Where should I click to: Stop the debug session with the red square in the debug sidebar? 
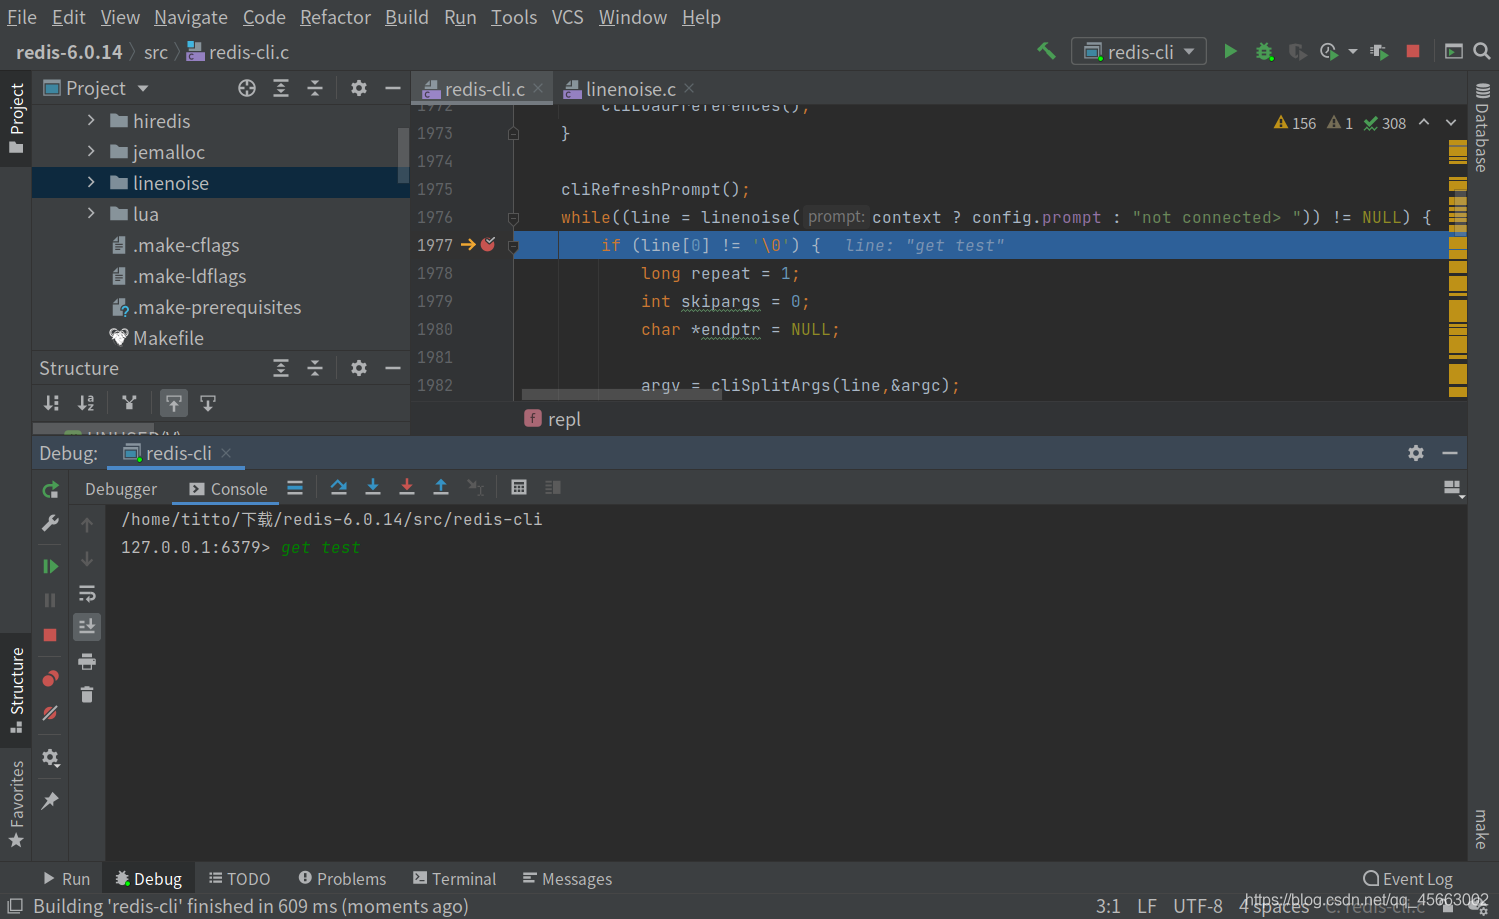point(50,635)
